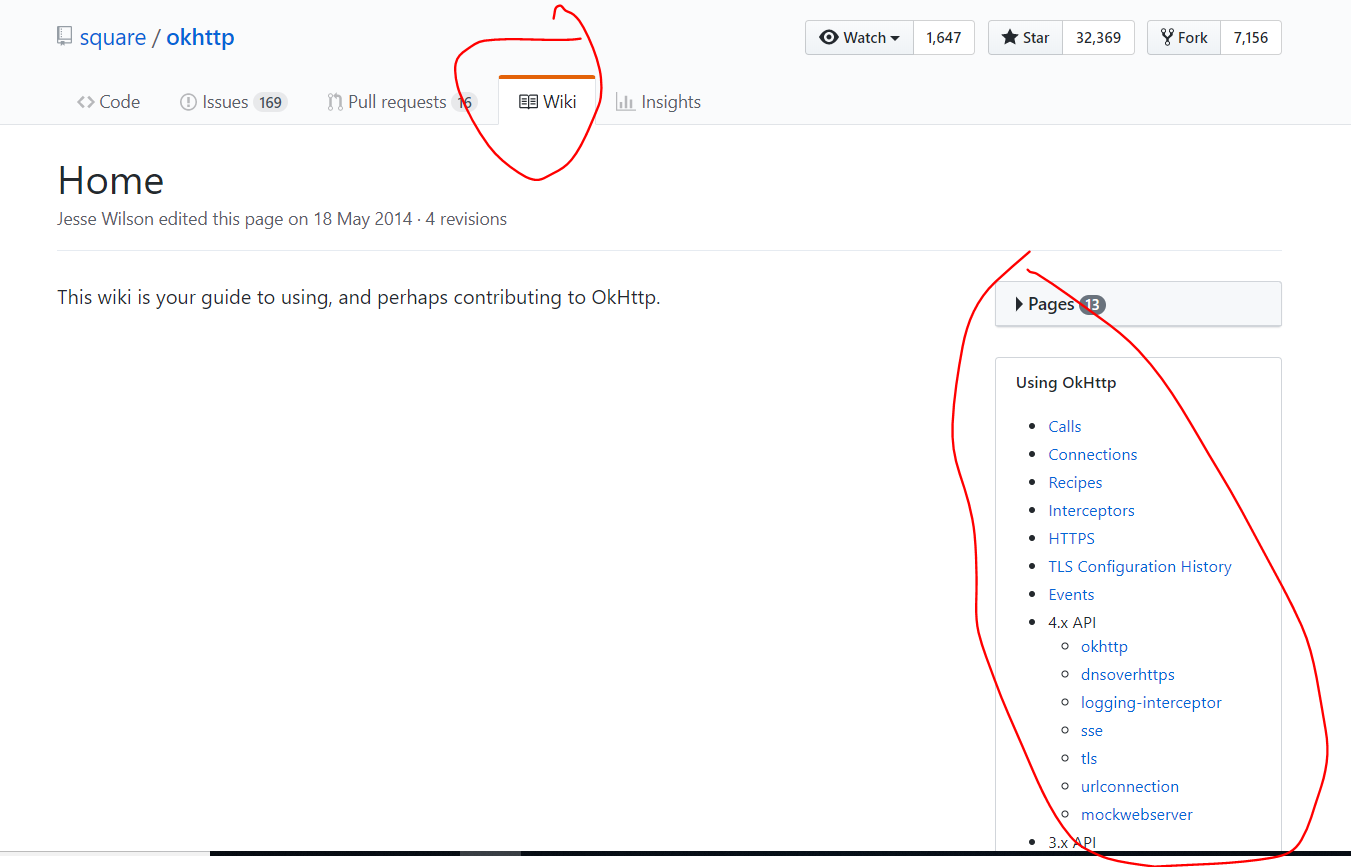Viewport: 1351px width, 867px height.
Task: View the 32,369 stargazers count
Action: pos(1098,38)
